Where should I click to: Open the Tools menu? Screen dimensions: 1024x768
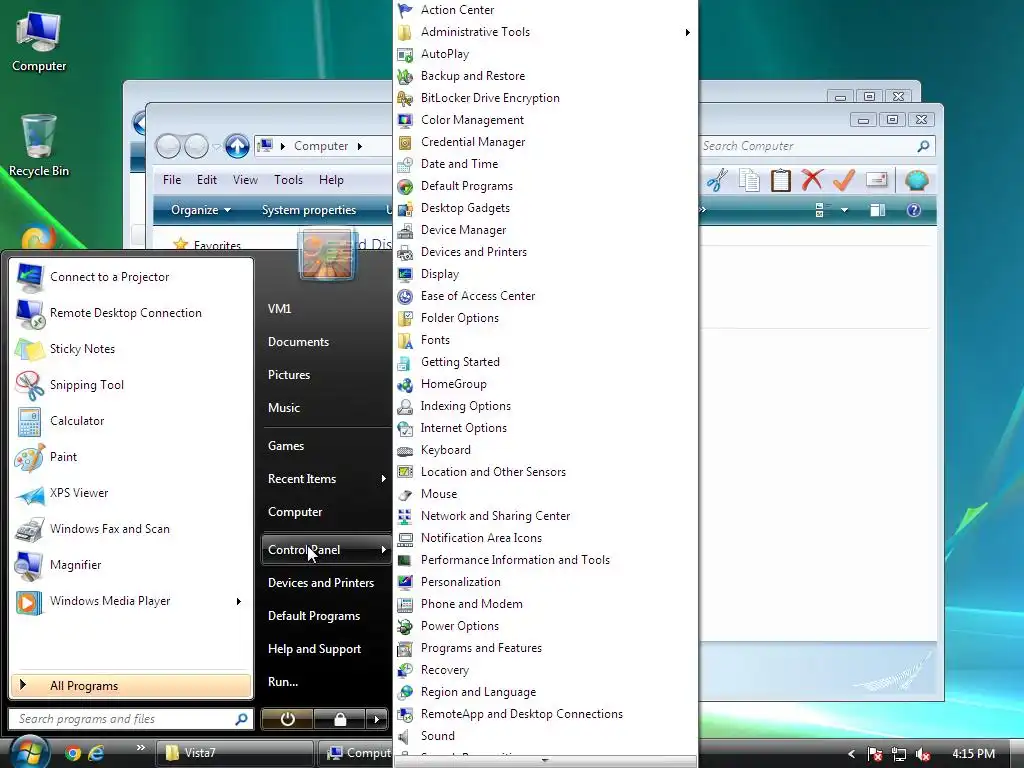[x=288, y=180]
